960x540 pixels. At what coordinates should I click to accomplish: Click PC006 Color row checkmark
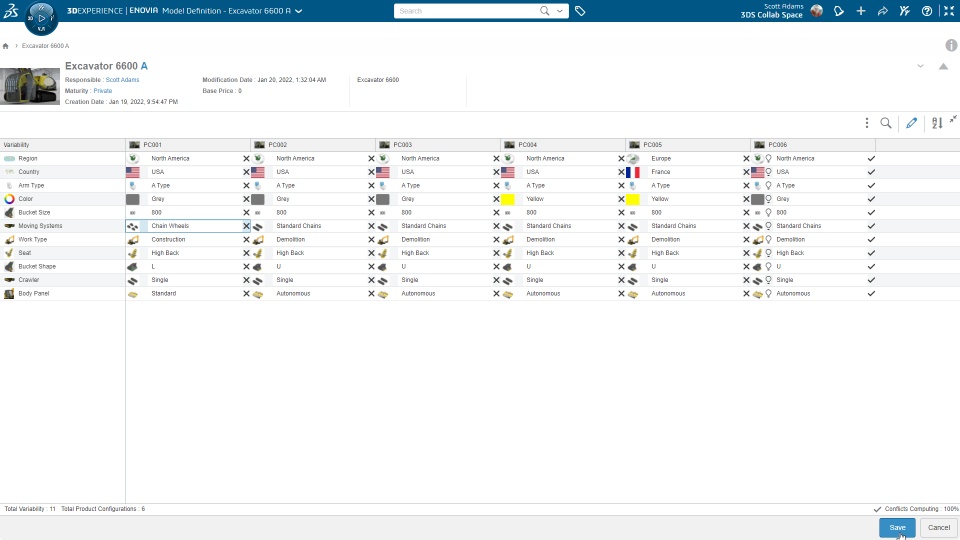(x=871, y=199)
